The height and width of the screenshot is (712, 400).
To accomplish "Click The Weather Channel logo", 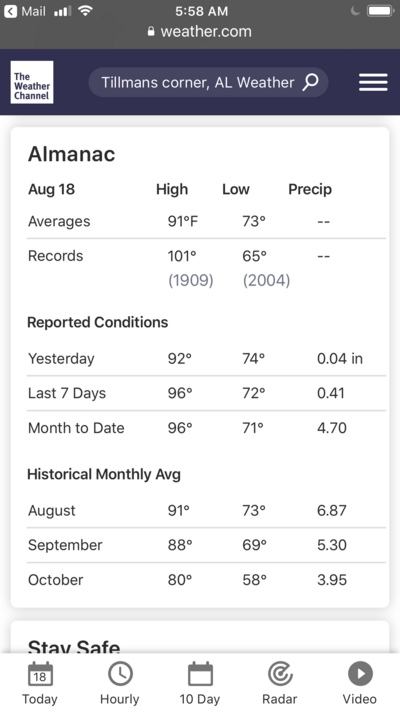I will (x=32, y=82).
